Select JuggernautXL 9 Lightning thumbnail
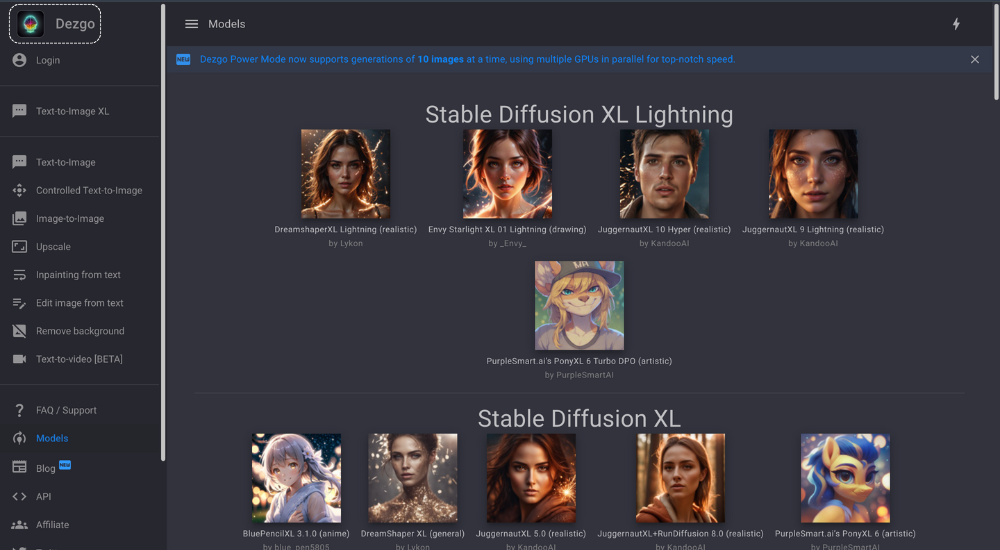Image resolution: width=1000 pixels, height=550 pixels. [813, 174]
